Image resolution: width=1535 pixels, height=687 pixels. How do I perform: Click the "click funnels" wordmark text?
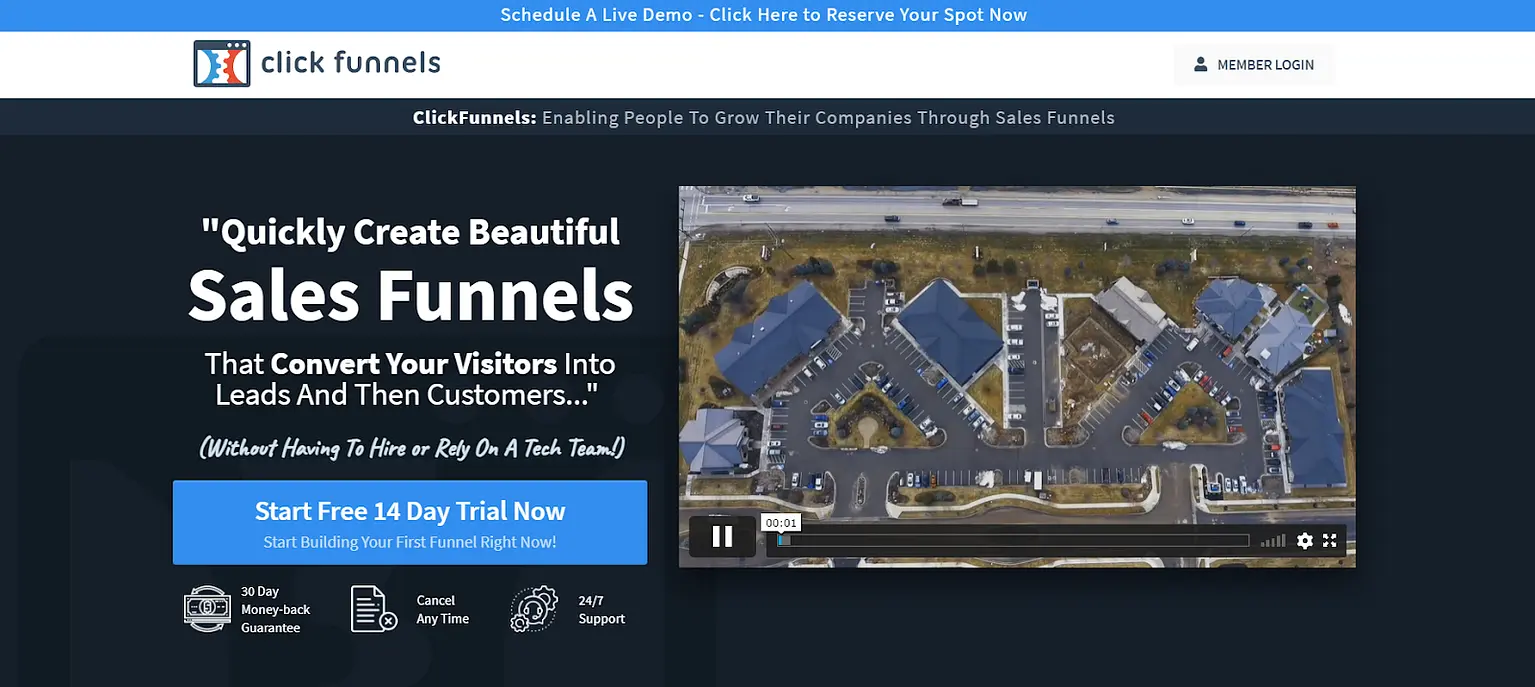(351, 63)
